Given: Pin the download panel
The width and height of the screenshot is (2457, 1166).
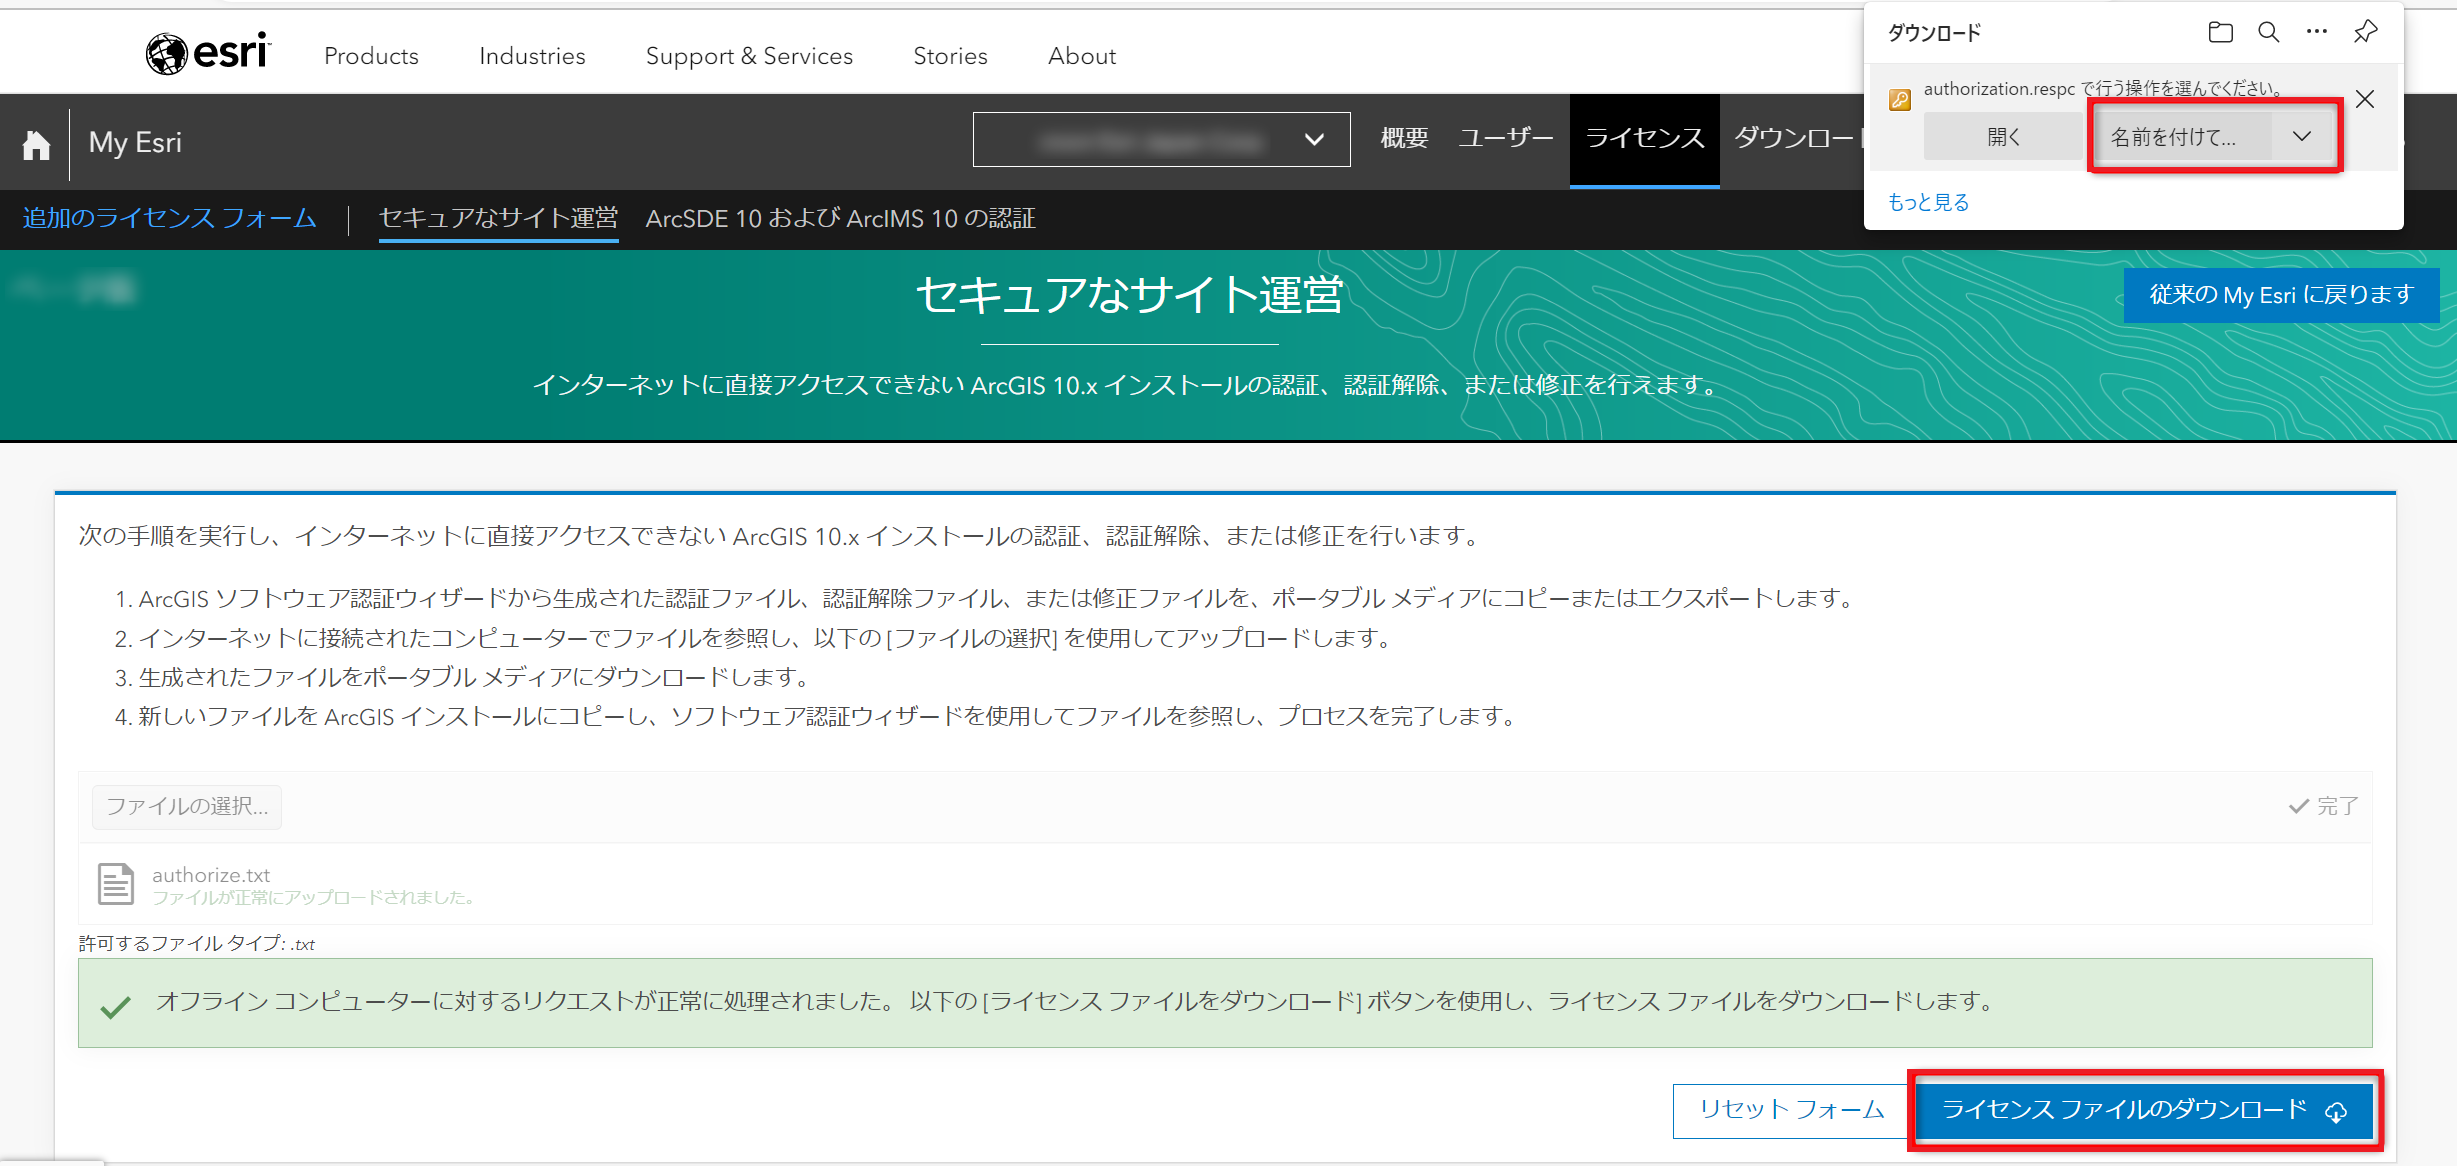Looking at the screenshot, I should click(2365, 32).
